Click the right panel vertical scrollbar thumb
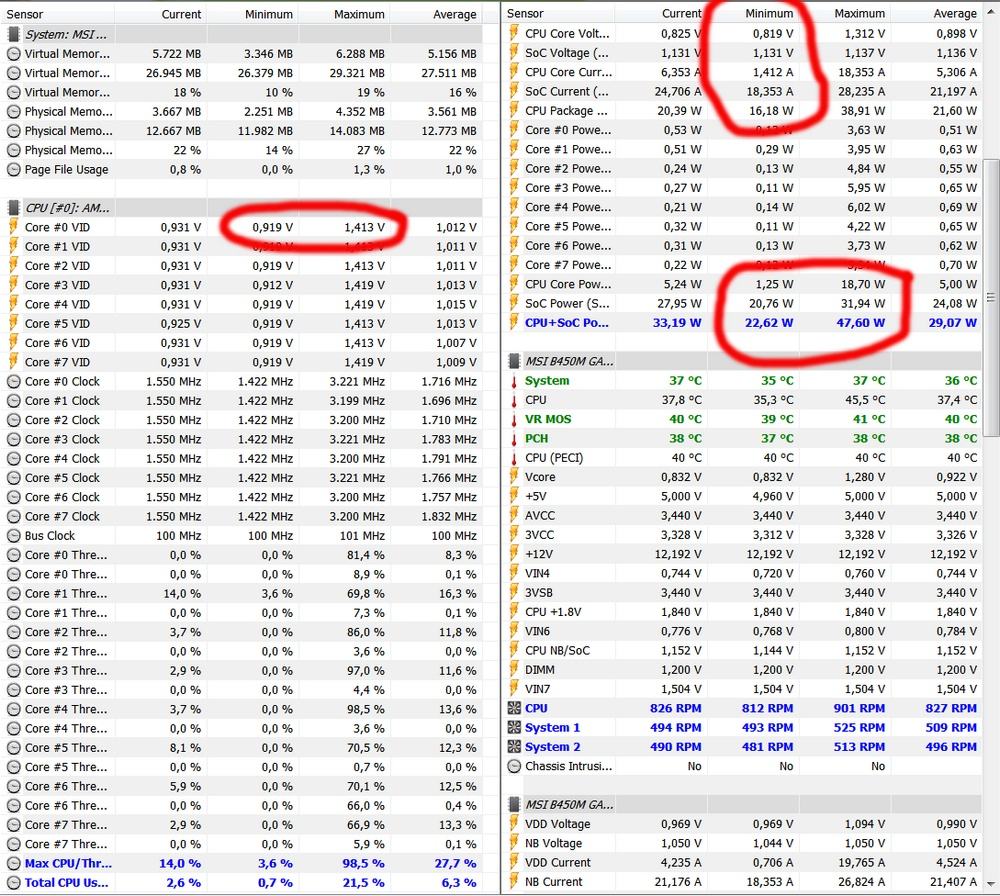This screenshot has width=1000, height=896. (x=990, y=297)
